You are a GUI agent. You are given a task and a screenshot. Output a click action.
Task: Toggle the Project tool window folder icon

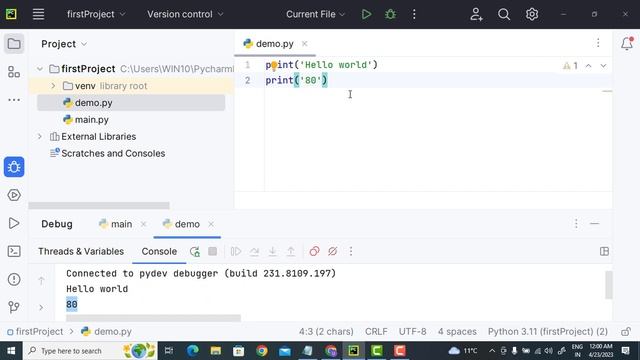14,44
